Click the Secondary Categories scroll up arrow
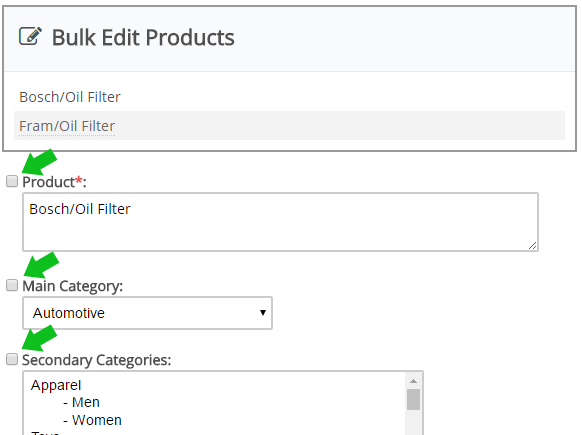582x435 pixels. click(x=413, y=381)
